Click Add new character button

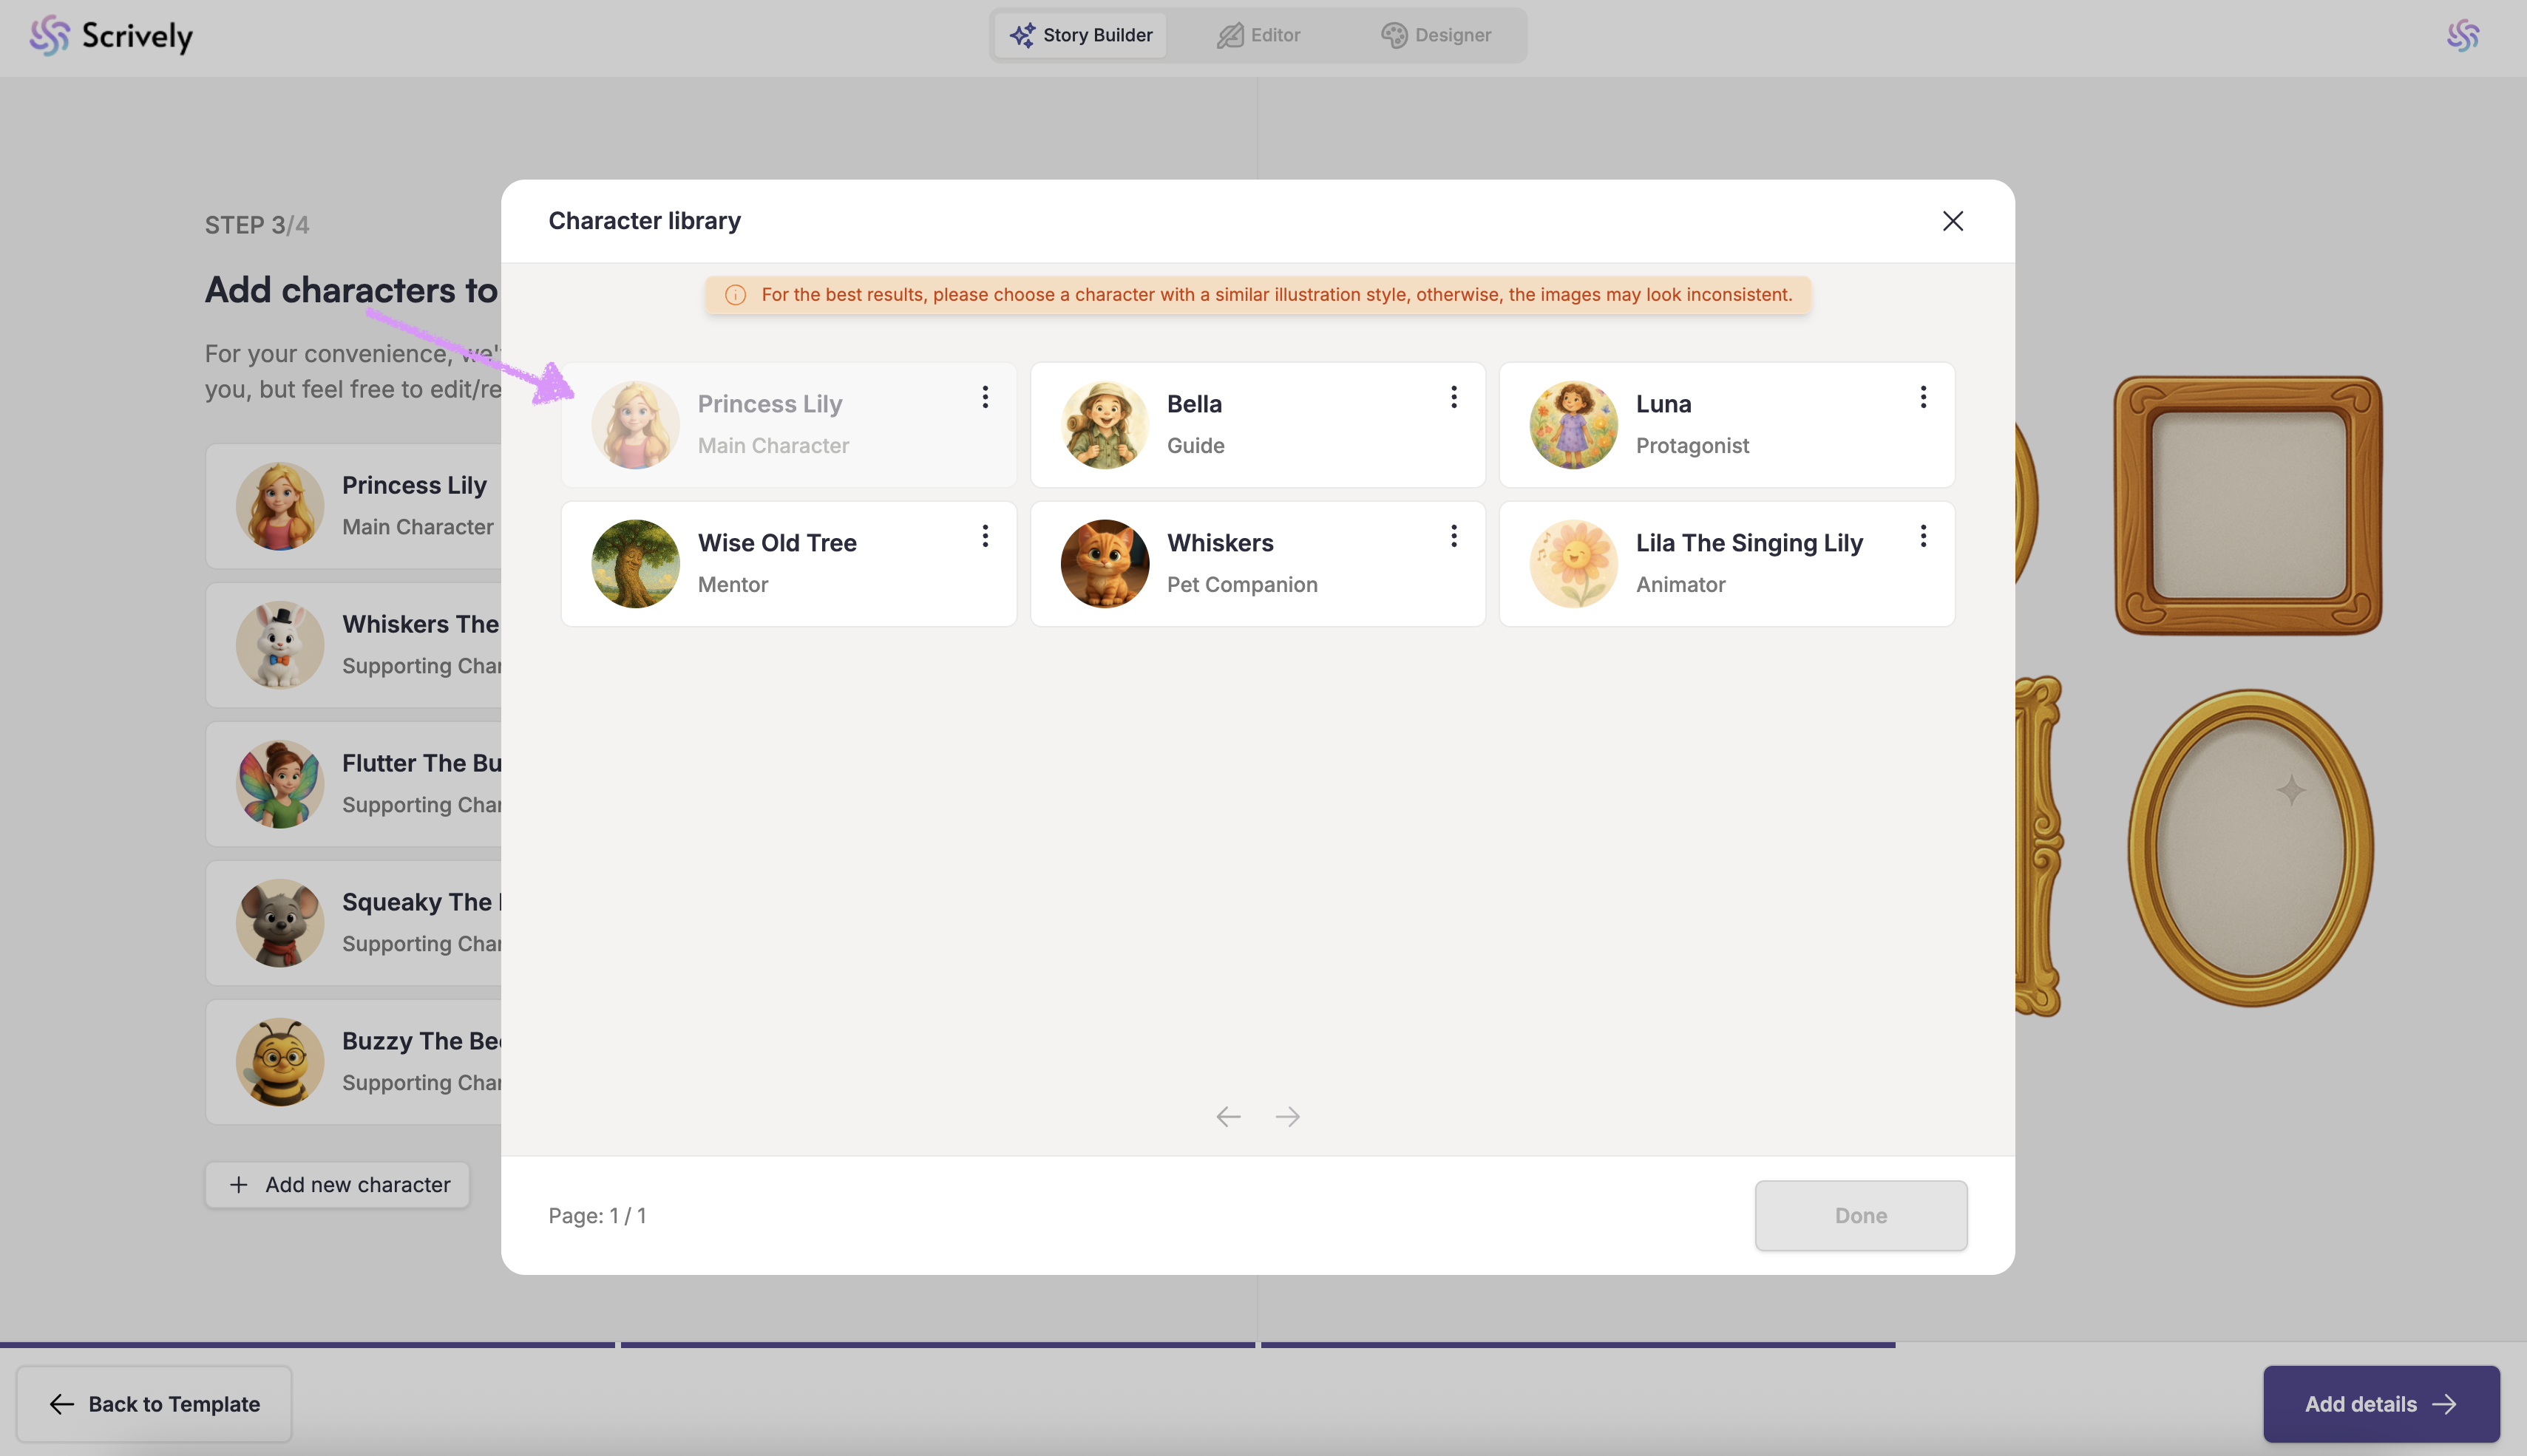coord(338,1184)
